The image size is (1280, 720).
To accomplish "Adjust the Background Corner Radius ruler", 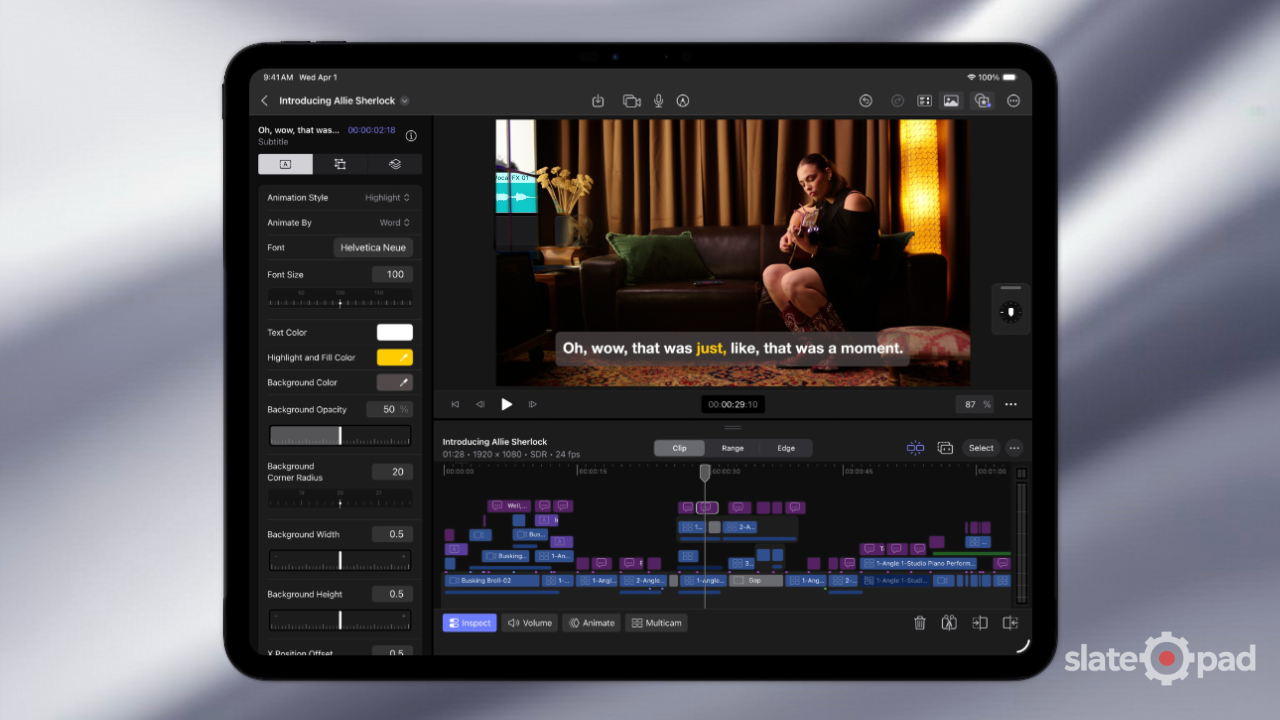I will click(x=340, y=498).
